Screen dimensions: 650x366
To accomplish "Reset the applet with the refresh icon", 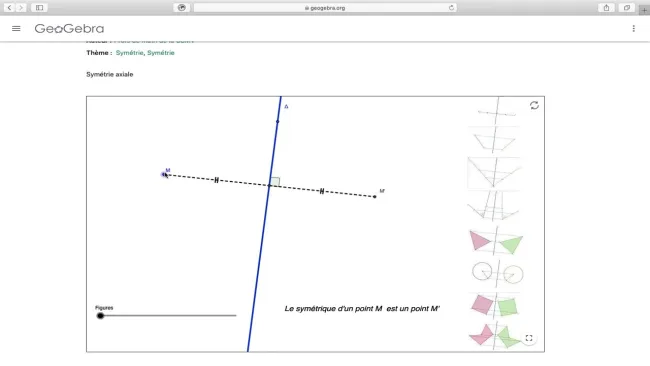I will tap(534, 105).
